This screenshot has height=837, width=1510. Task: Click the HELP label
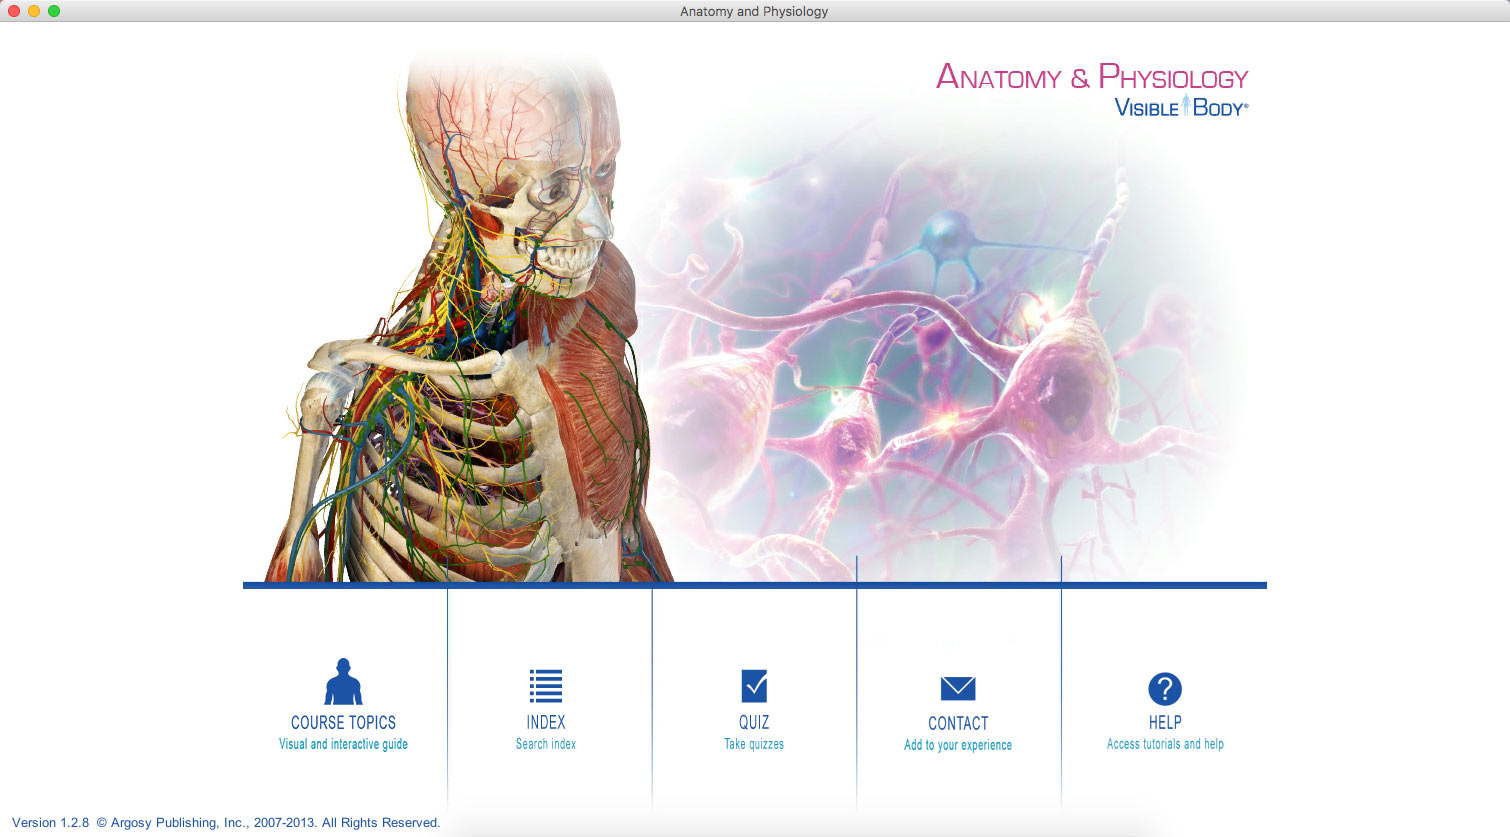[x=1165, y=722]
